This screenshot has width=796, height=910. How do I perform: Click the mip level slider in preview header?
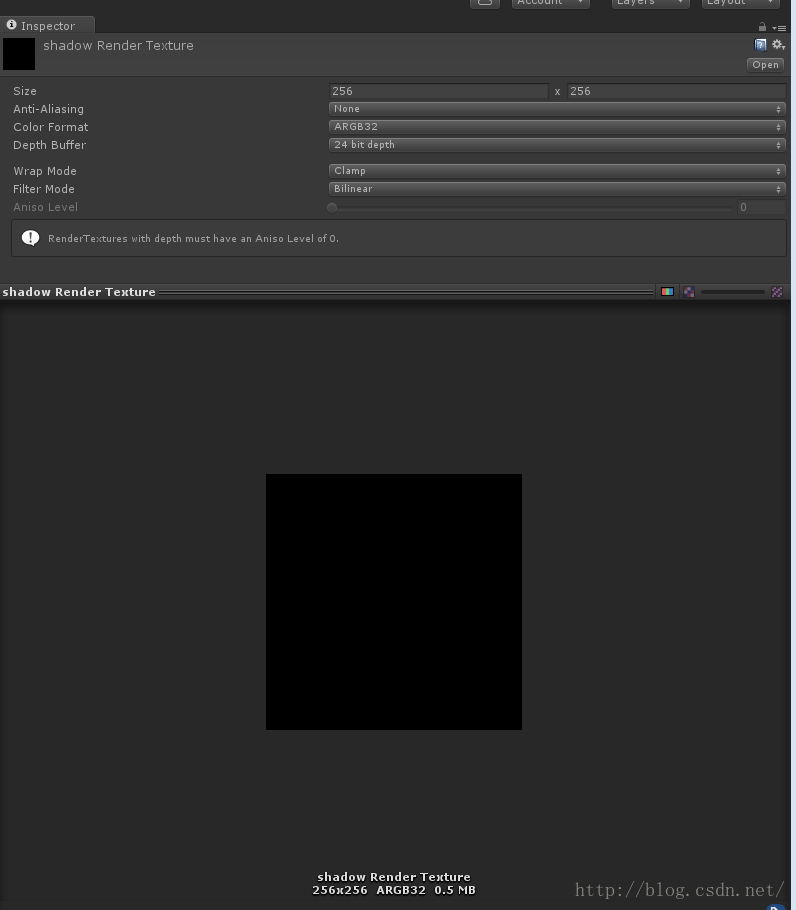tap(733, 292)
